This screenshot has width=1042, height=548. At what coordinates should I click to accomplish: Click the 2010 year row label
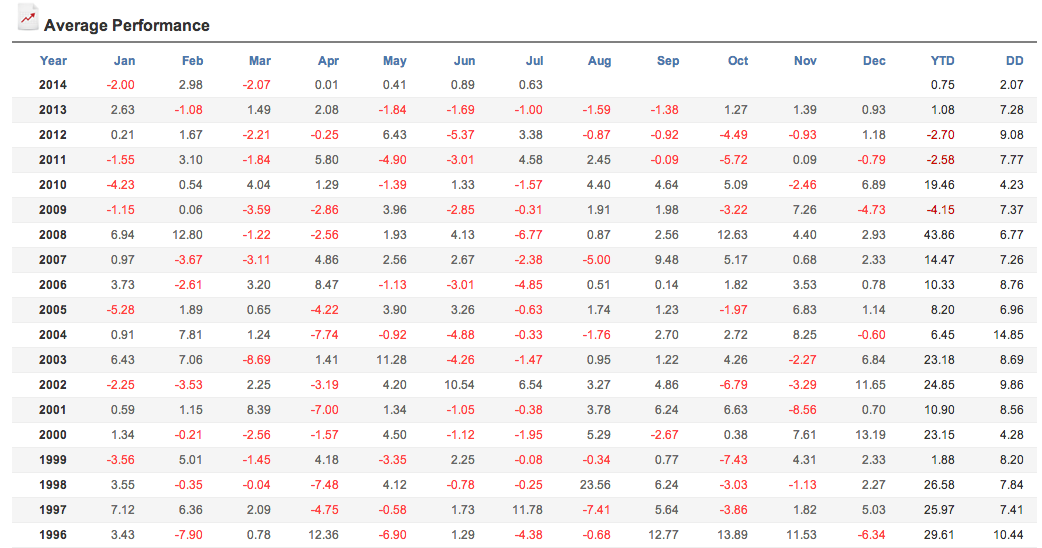click(x=52, y=185)
